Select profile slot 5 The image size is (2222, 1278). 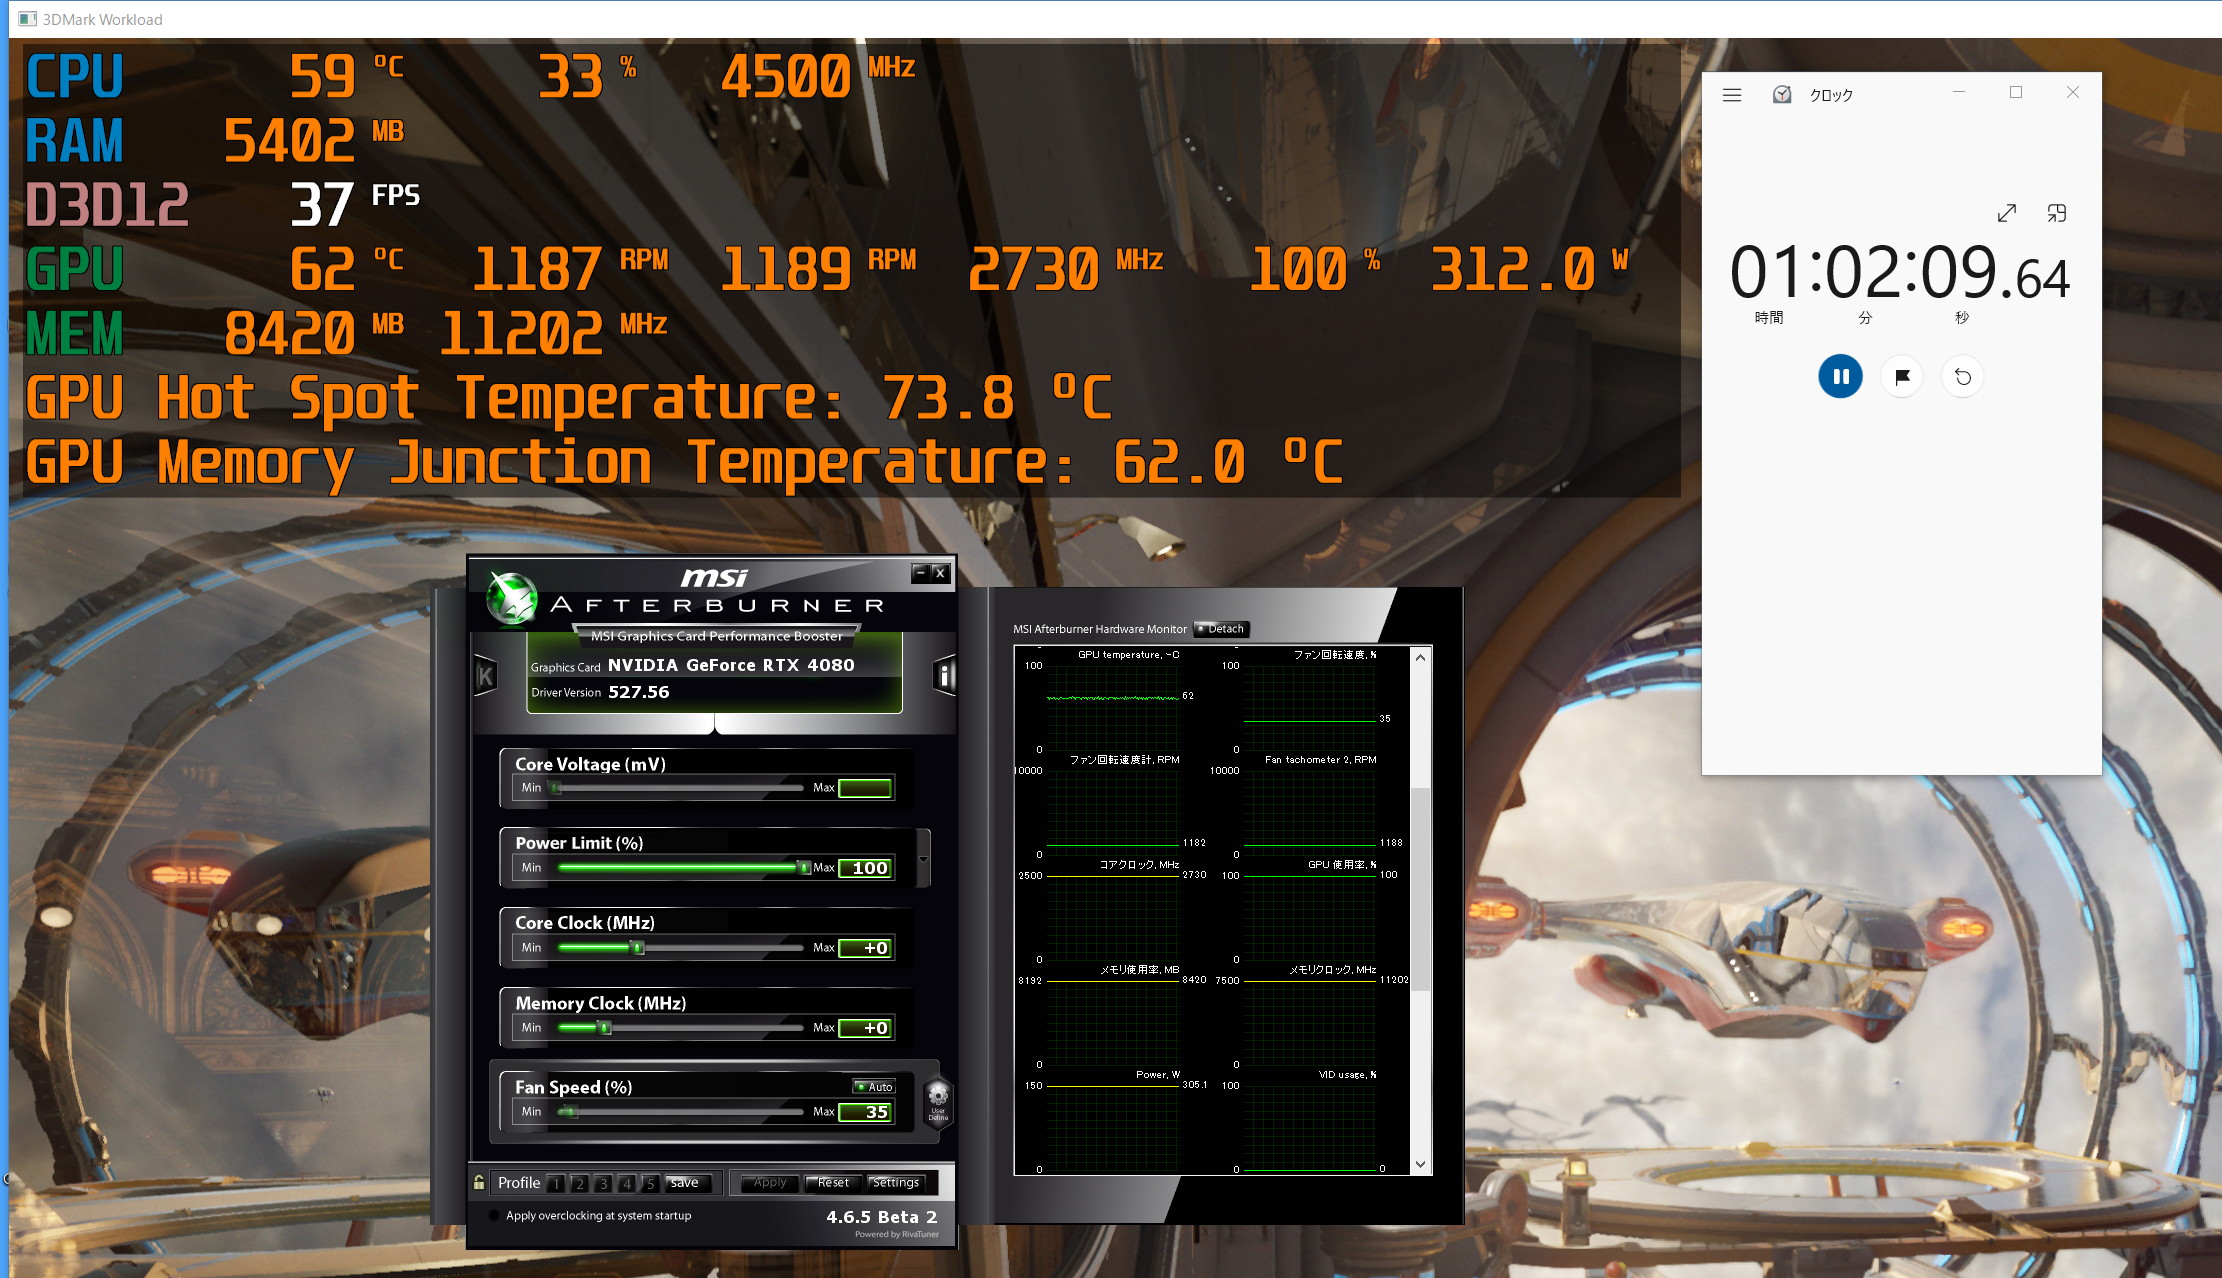coord(650,1183)
